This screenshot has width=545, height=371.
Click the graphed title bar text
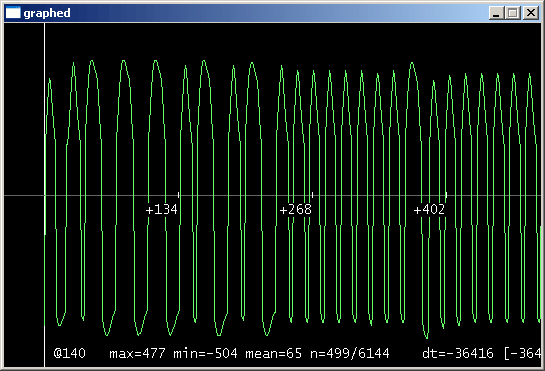tap(47, 13)
